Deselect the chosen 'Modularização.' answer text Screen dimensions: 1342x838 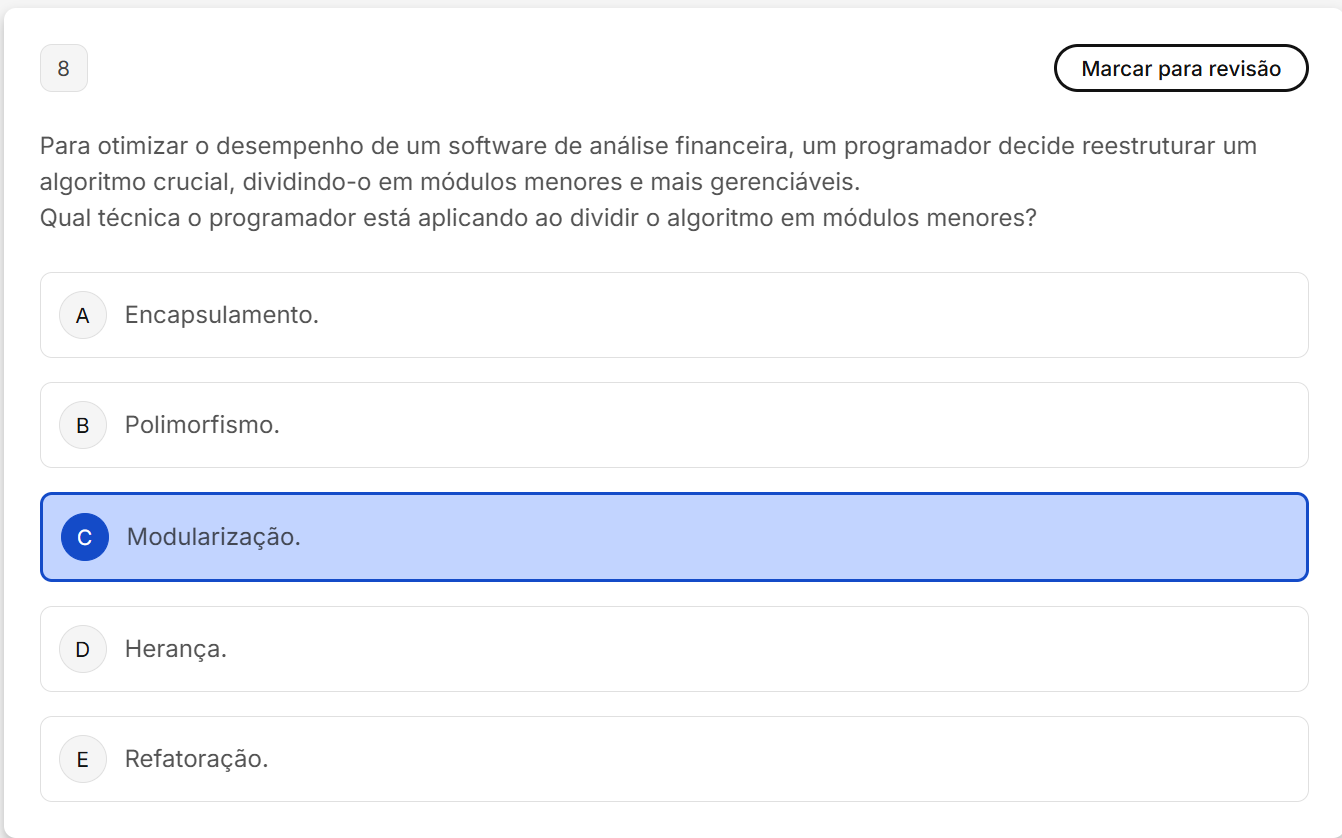tap(213, 537)
